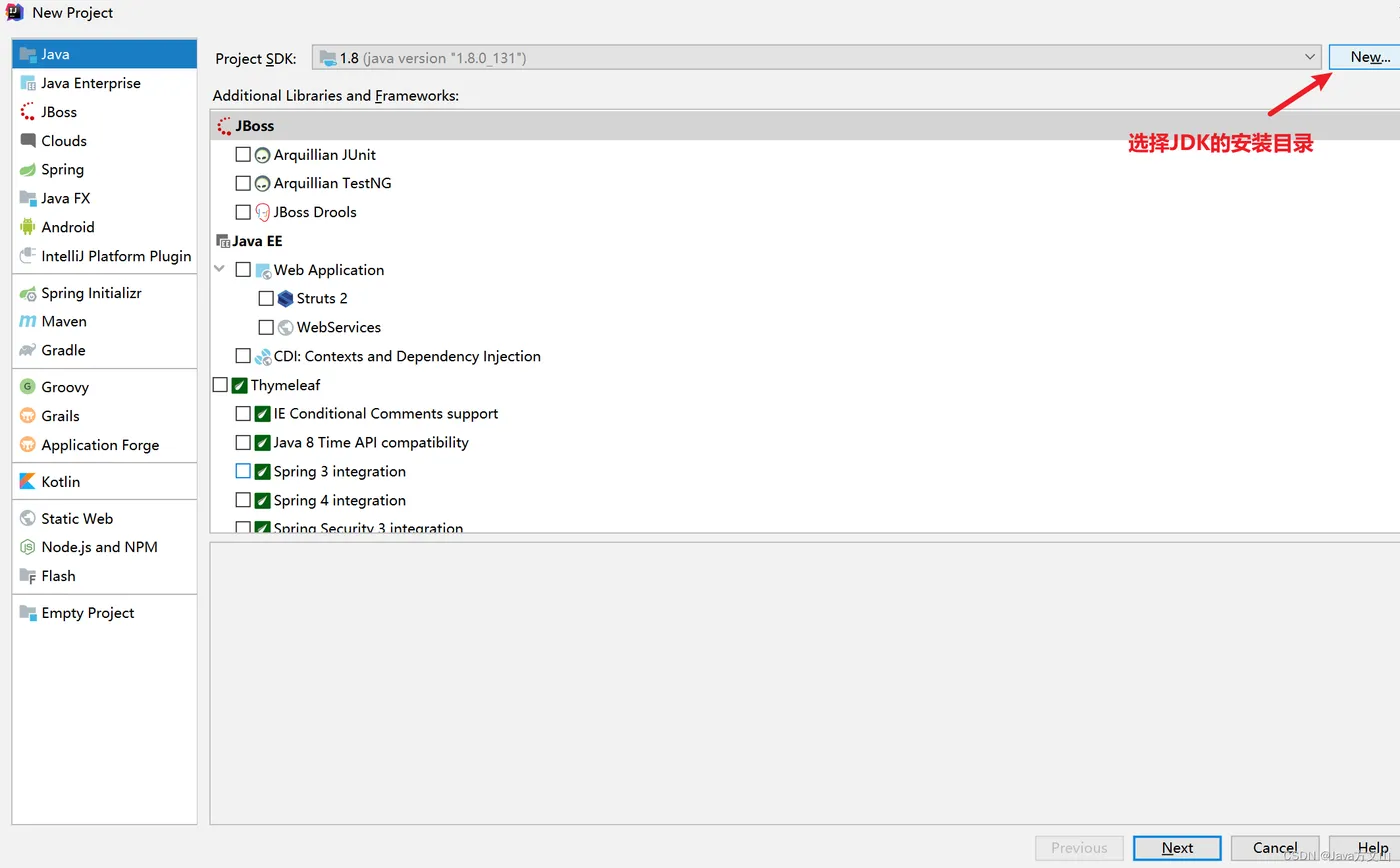
Task: Select the Static Web globe icon
Action: [28, 518]
